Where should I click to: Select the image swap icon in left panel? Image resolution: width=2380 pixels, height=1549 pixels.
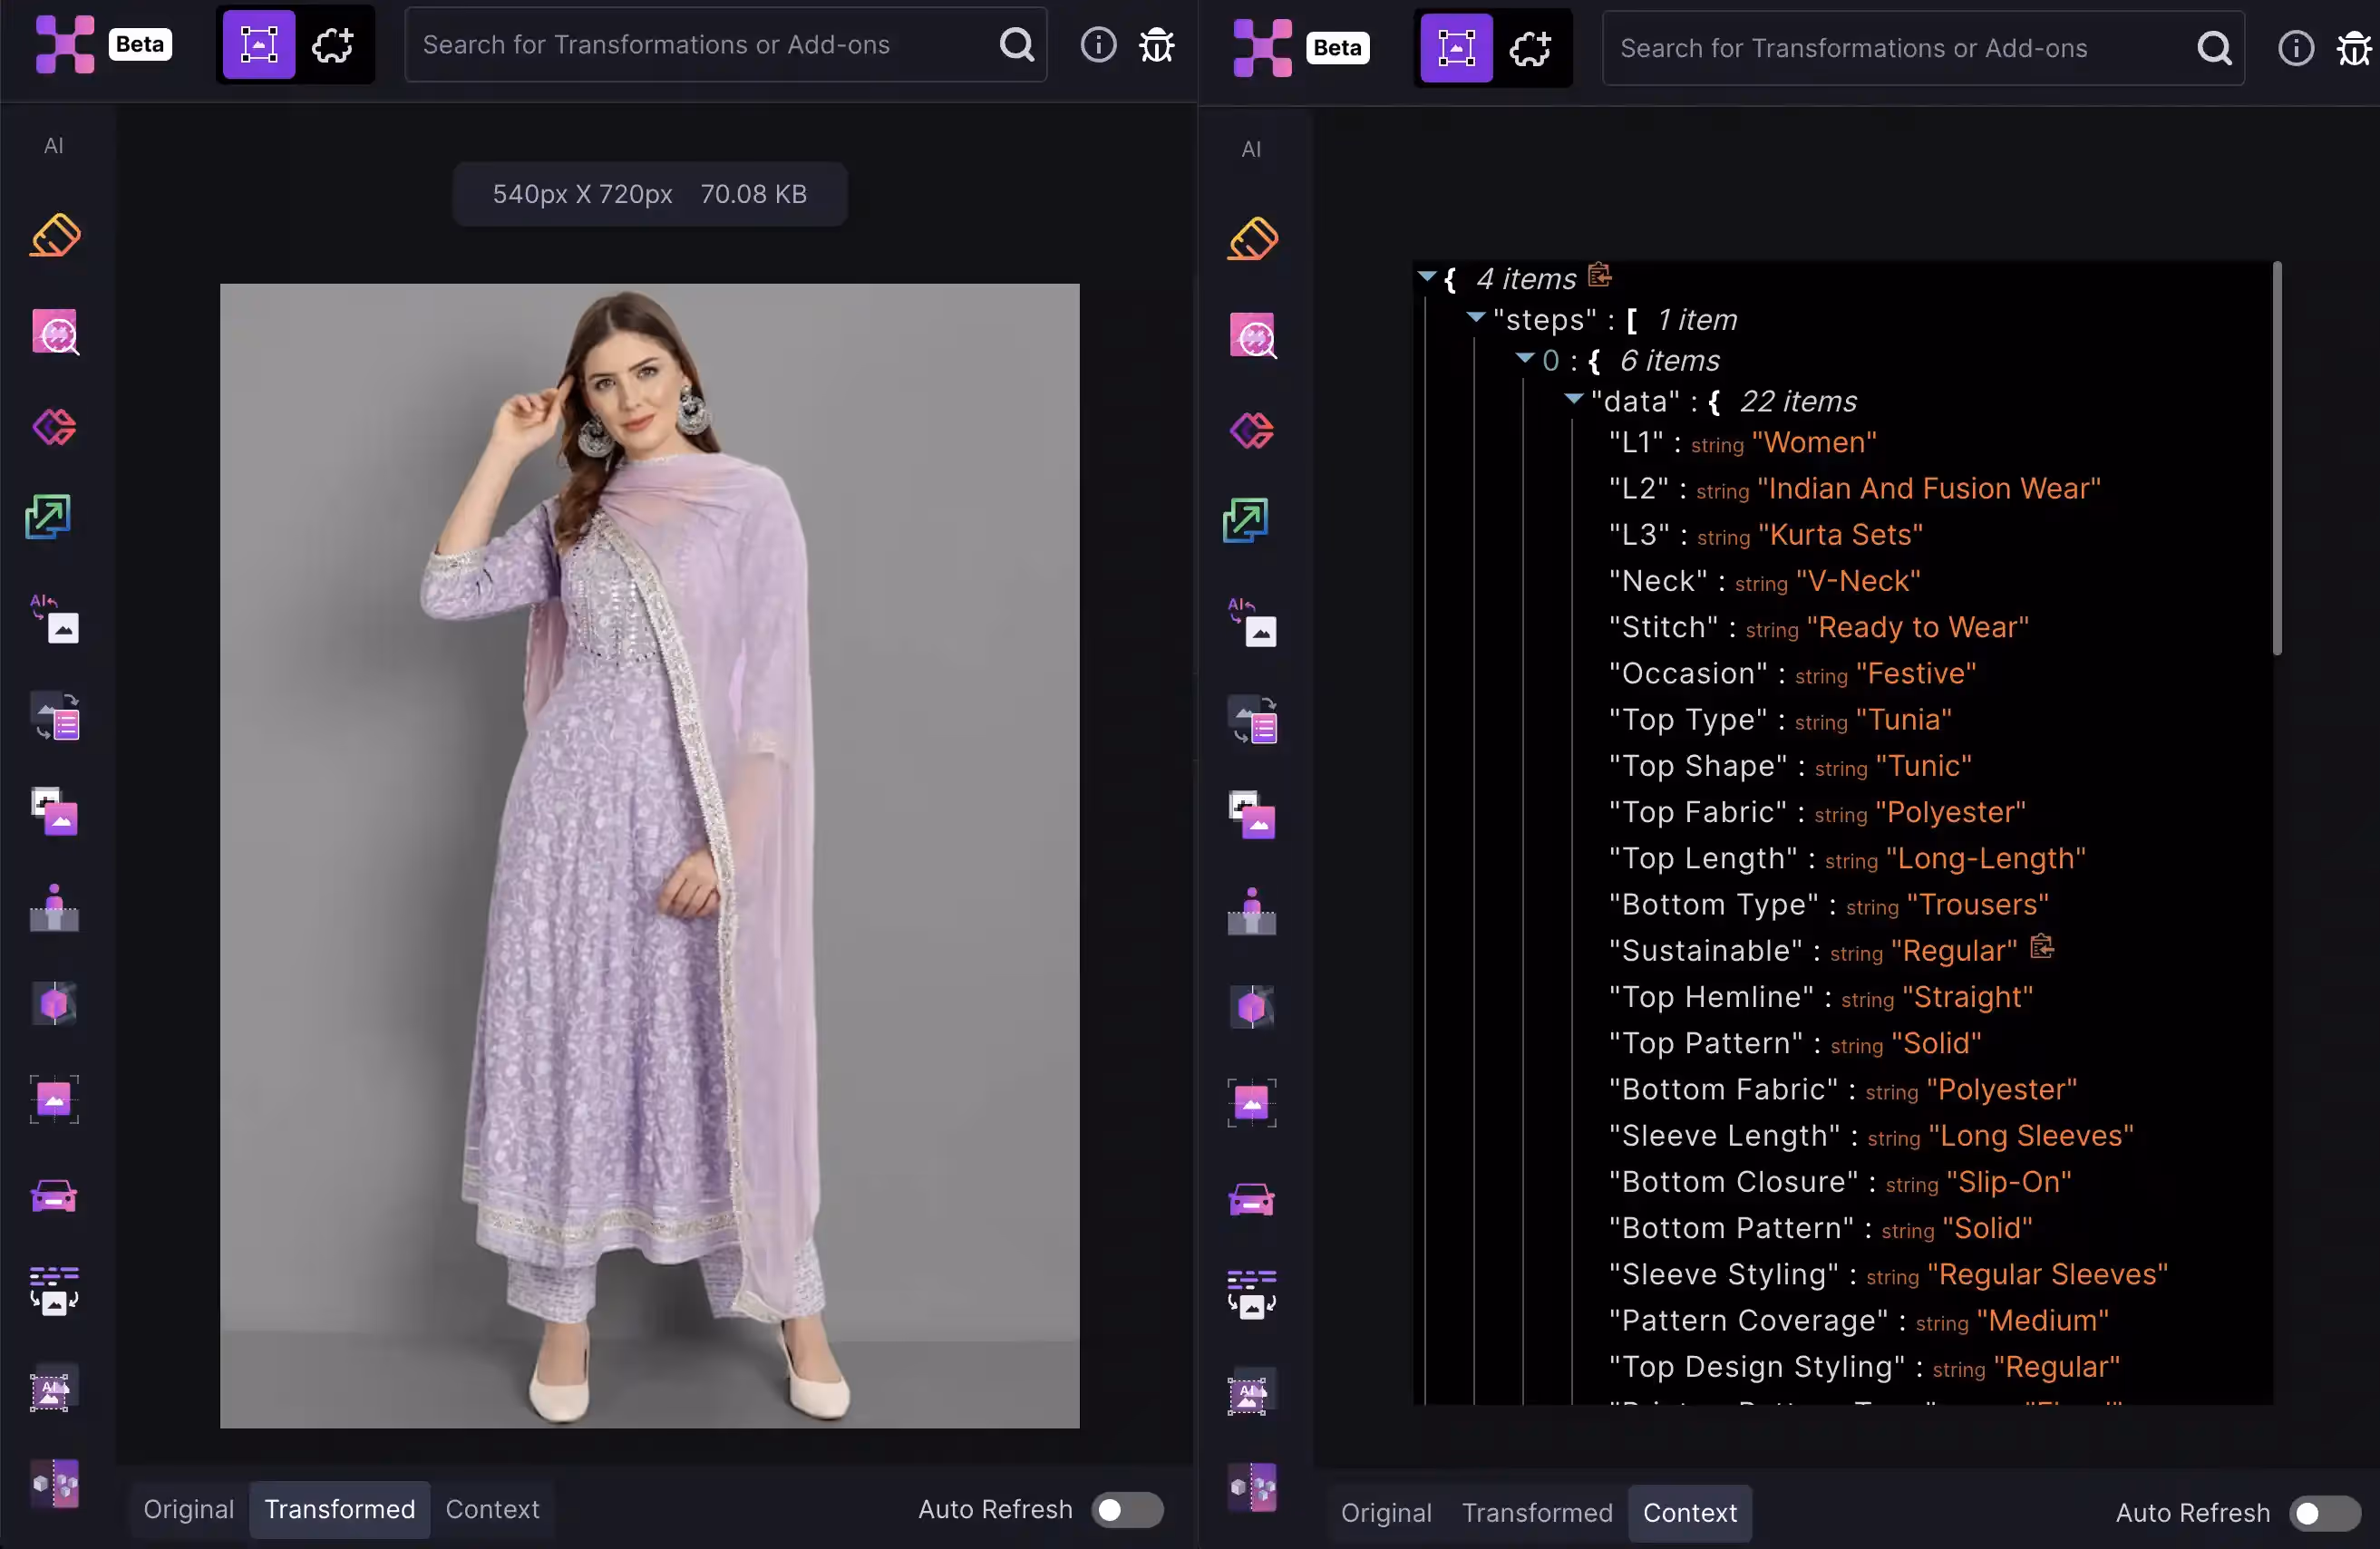click(x=55, y=811)
